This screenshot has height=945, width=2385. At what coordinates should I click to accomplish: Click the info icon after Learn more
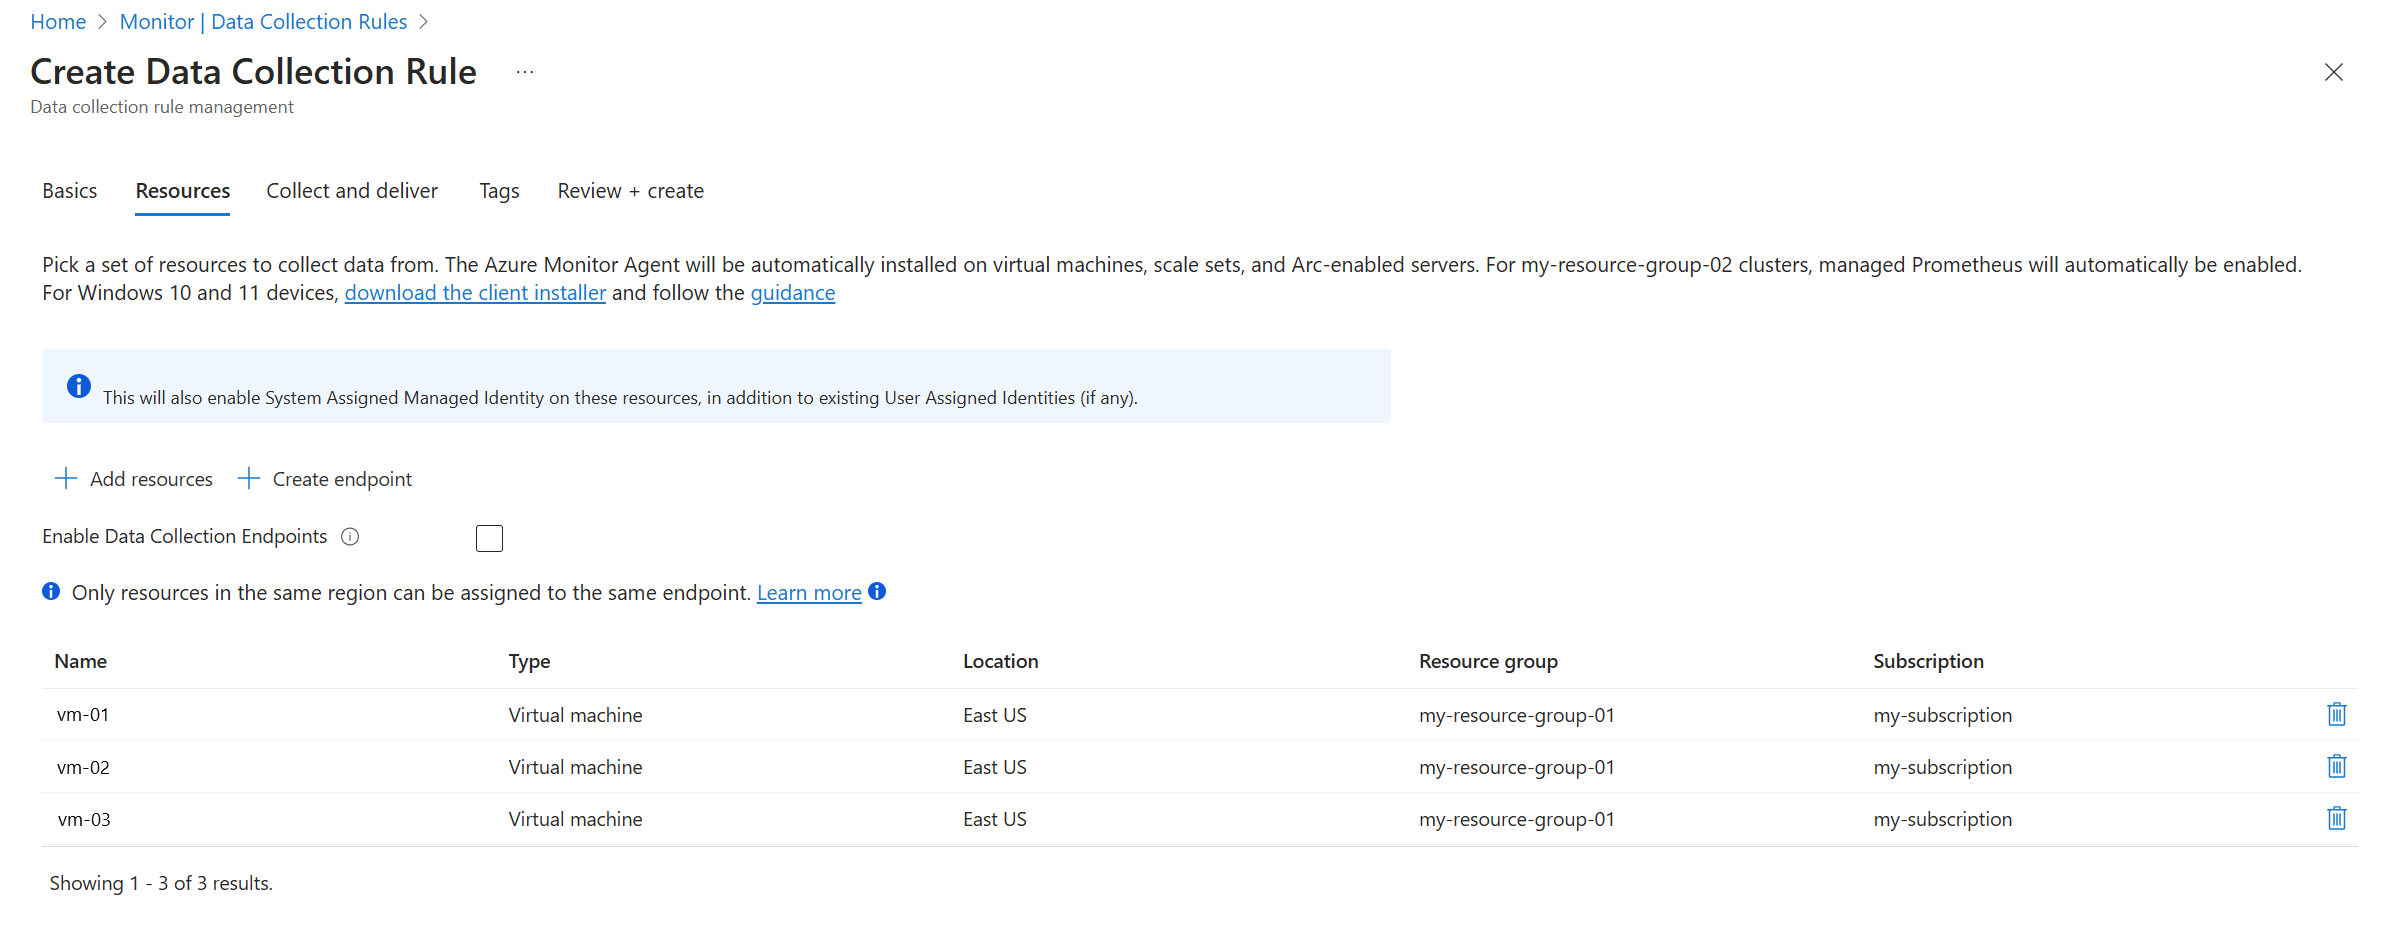pos(877,591)
